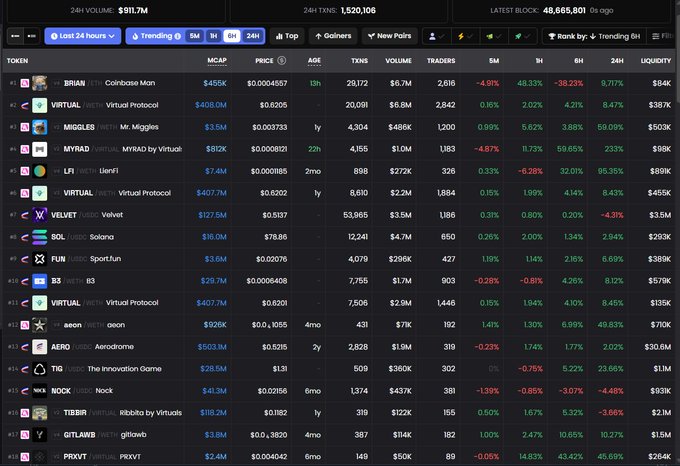Select the NOCK token logo
Image resolution: width=680 pixels, height=466 pixels.
[x=39, y=391]
